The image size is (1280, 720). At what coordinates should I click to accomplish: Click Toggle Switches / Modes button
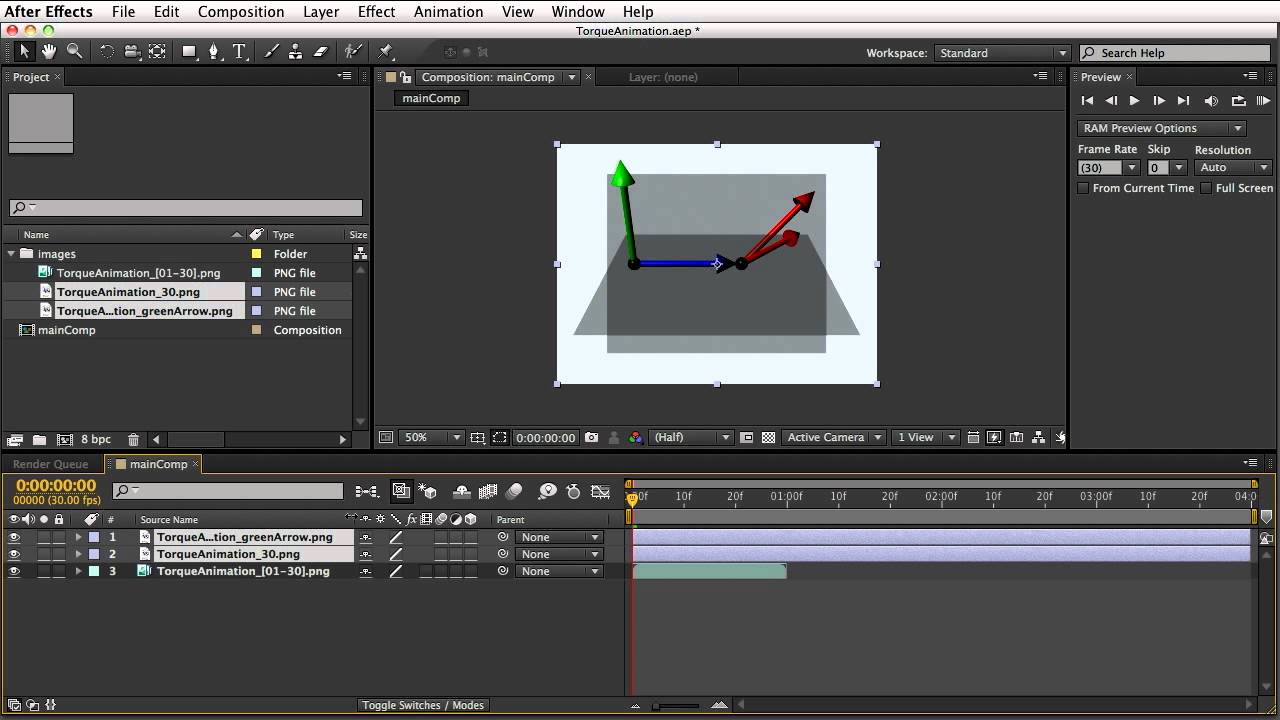coord(423,705)
